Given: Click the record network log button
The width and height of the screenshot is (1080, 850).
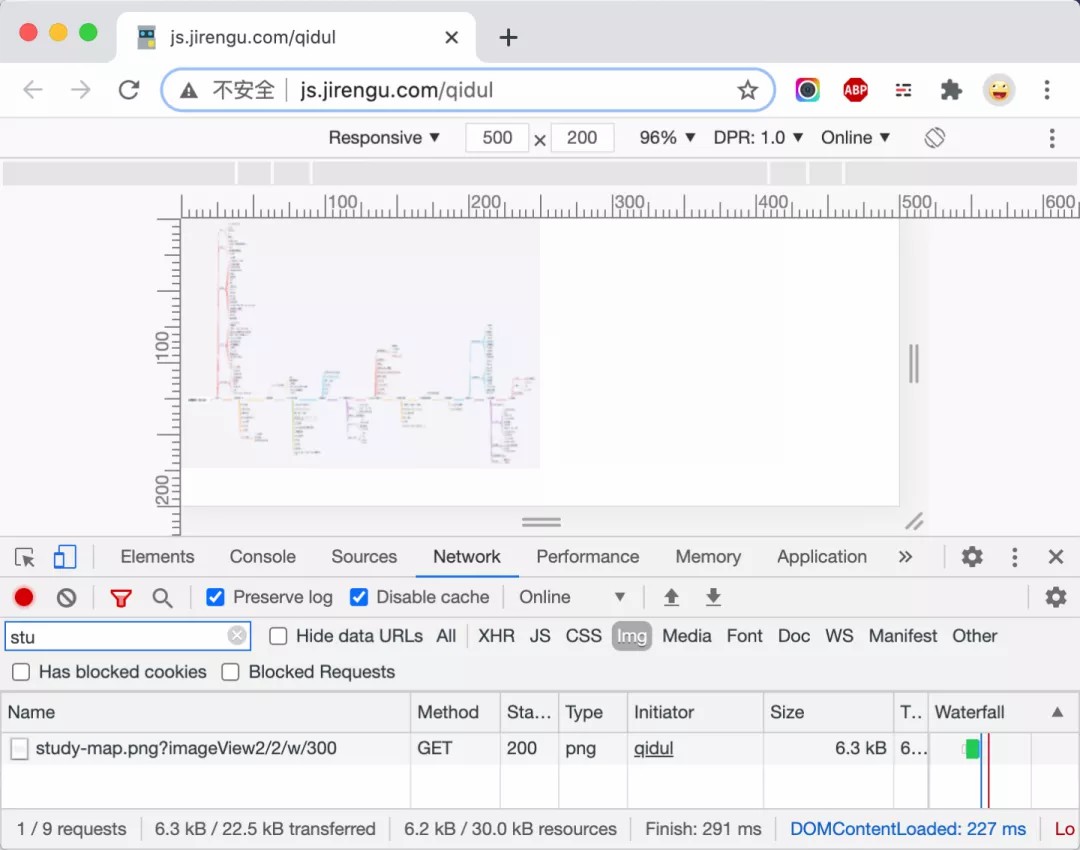Looking at the screenshot, I should coord(24,597).
